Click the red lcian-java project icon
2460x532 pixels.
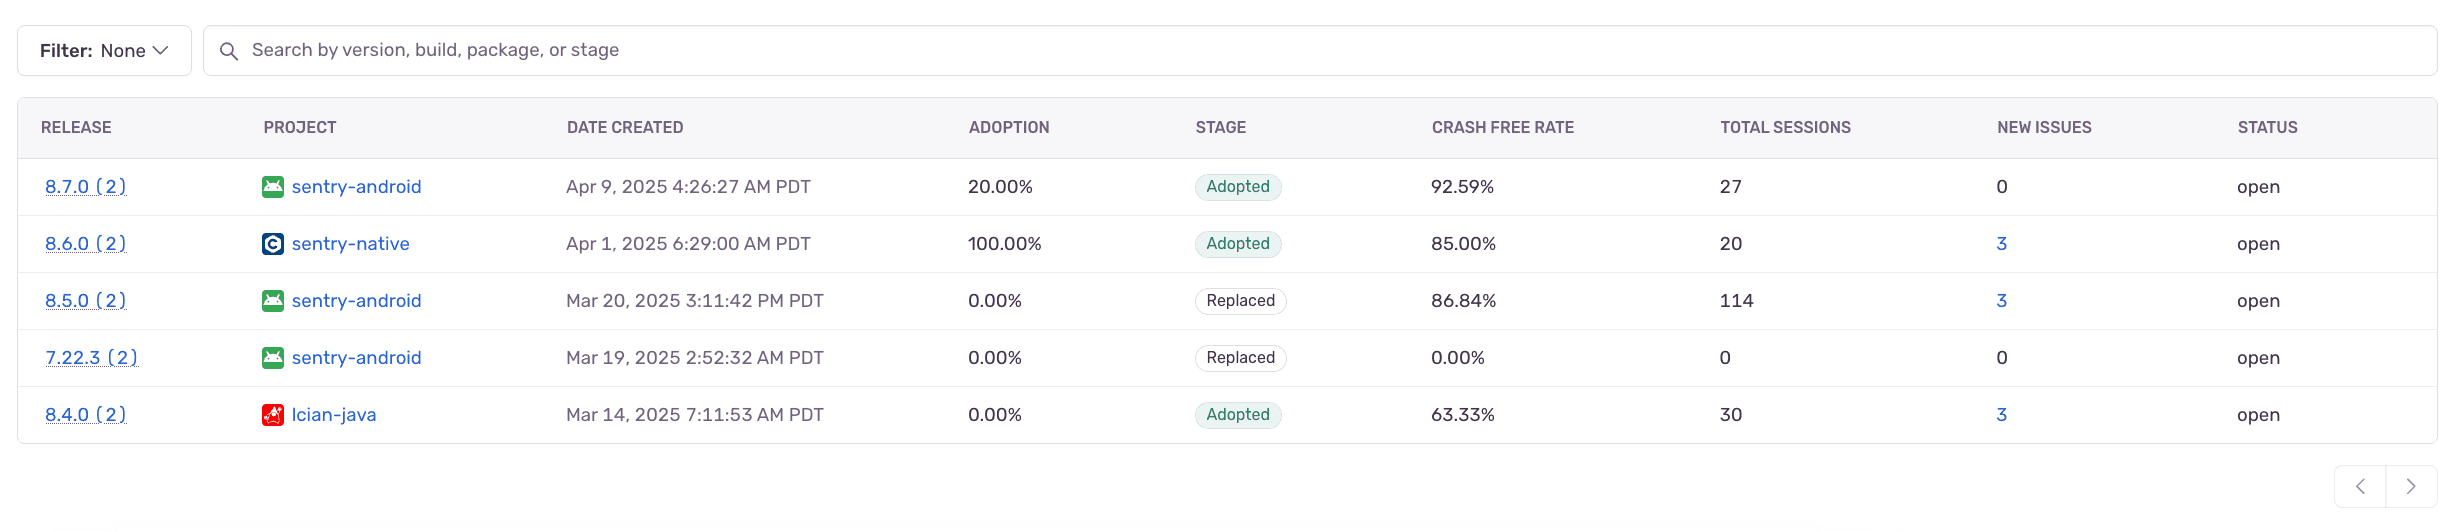272,415
